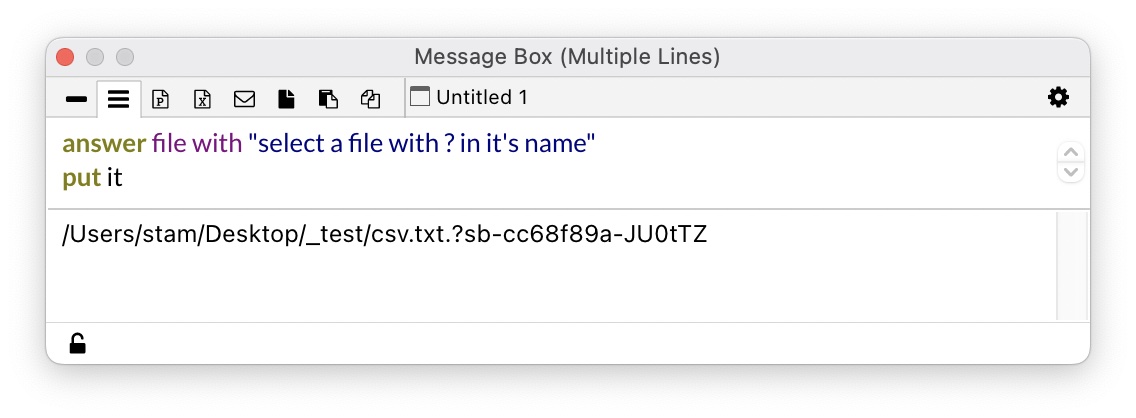Image resolution: width=1136 pixels, height=418 pixels.
Task: Step to the next command with down arrow
Action: click(x=1070, y=171)
